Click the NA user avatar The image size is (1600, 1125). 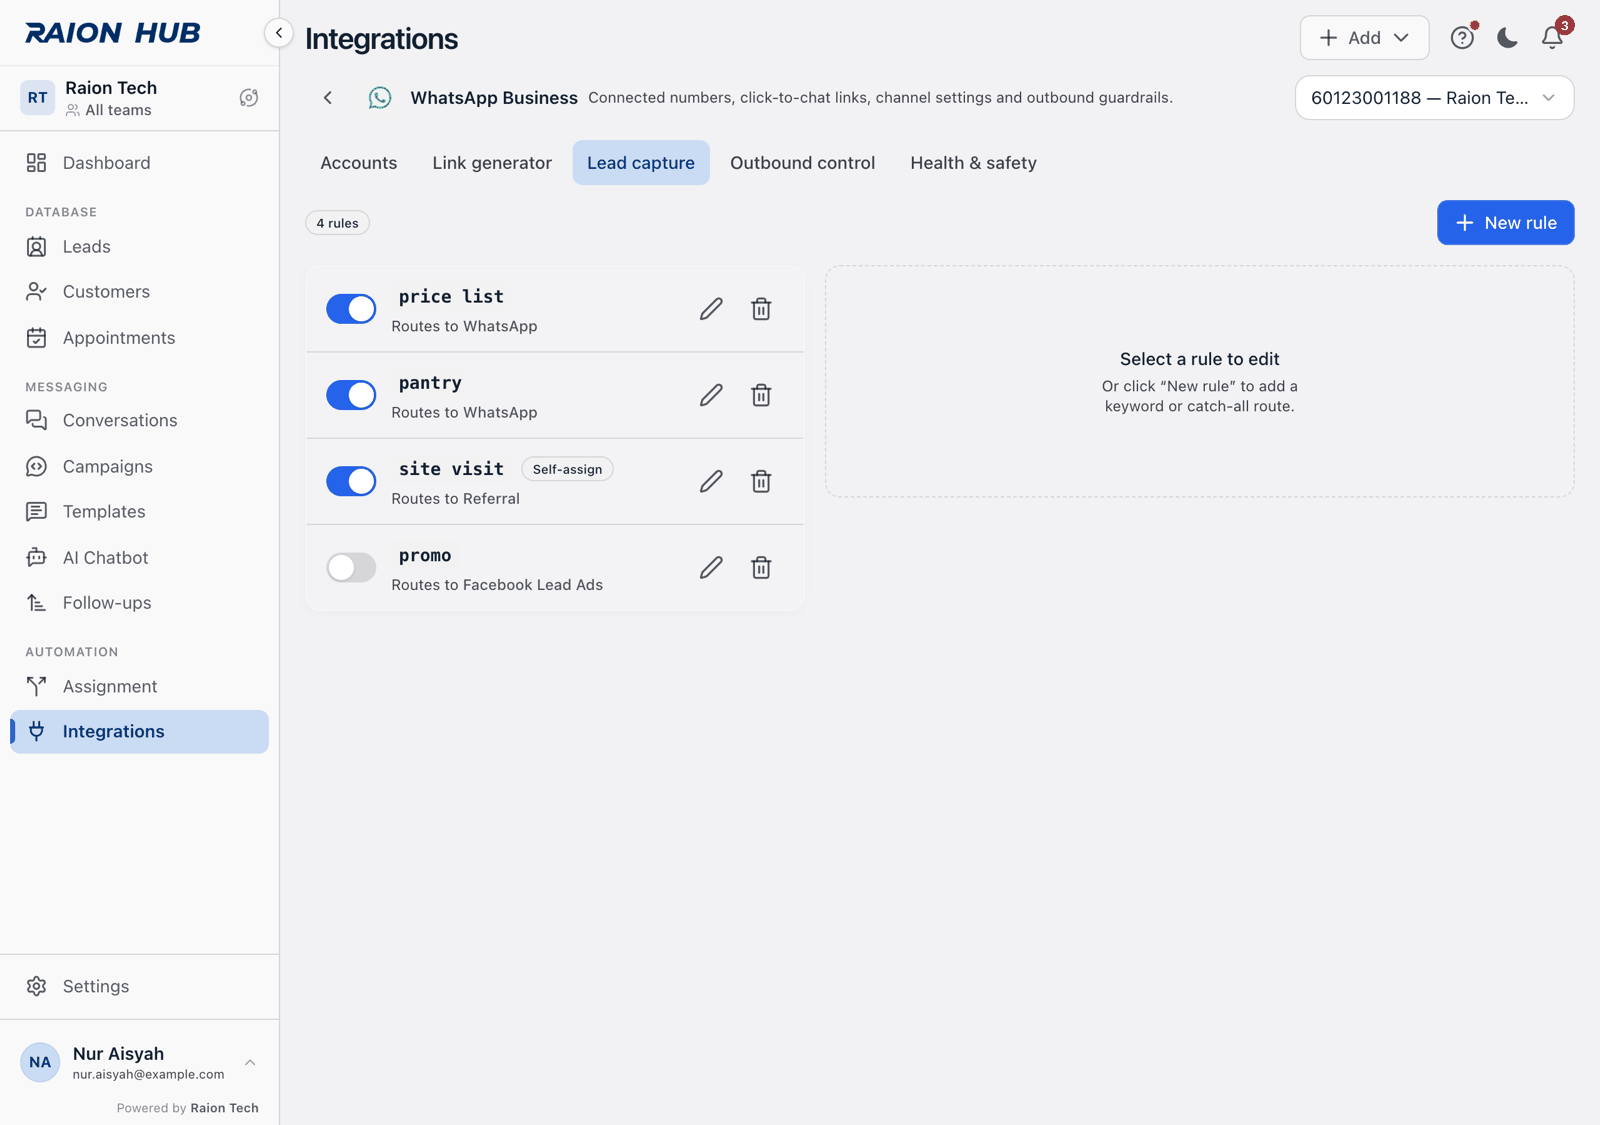pos(40,1063)
